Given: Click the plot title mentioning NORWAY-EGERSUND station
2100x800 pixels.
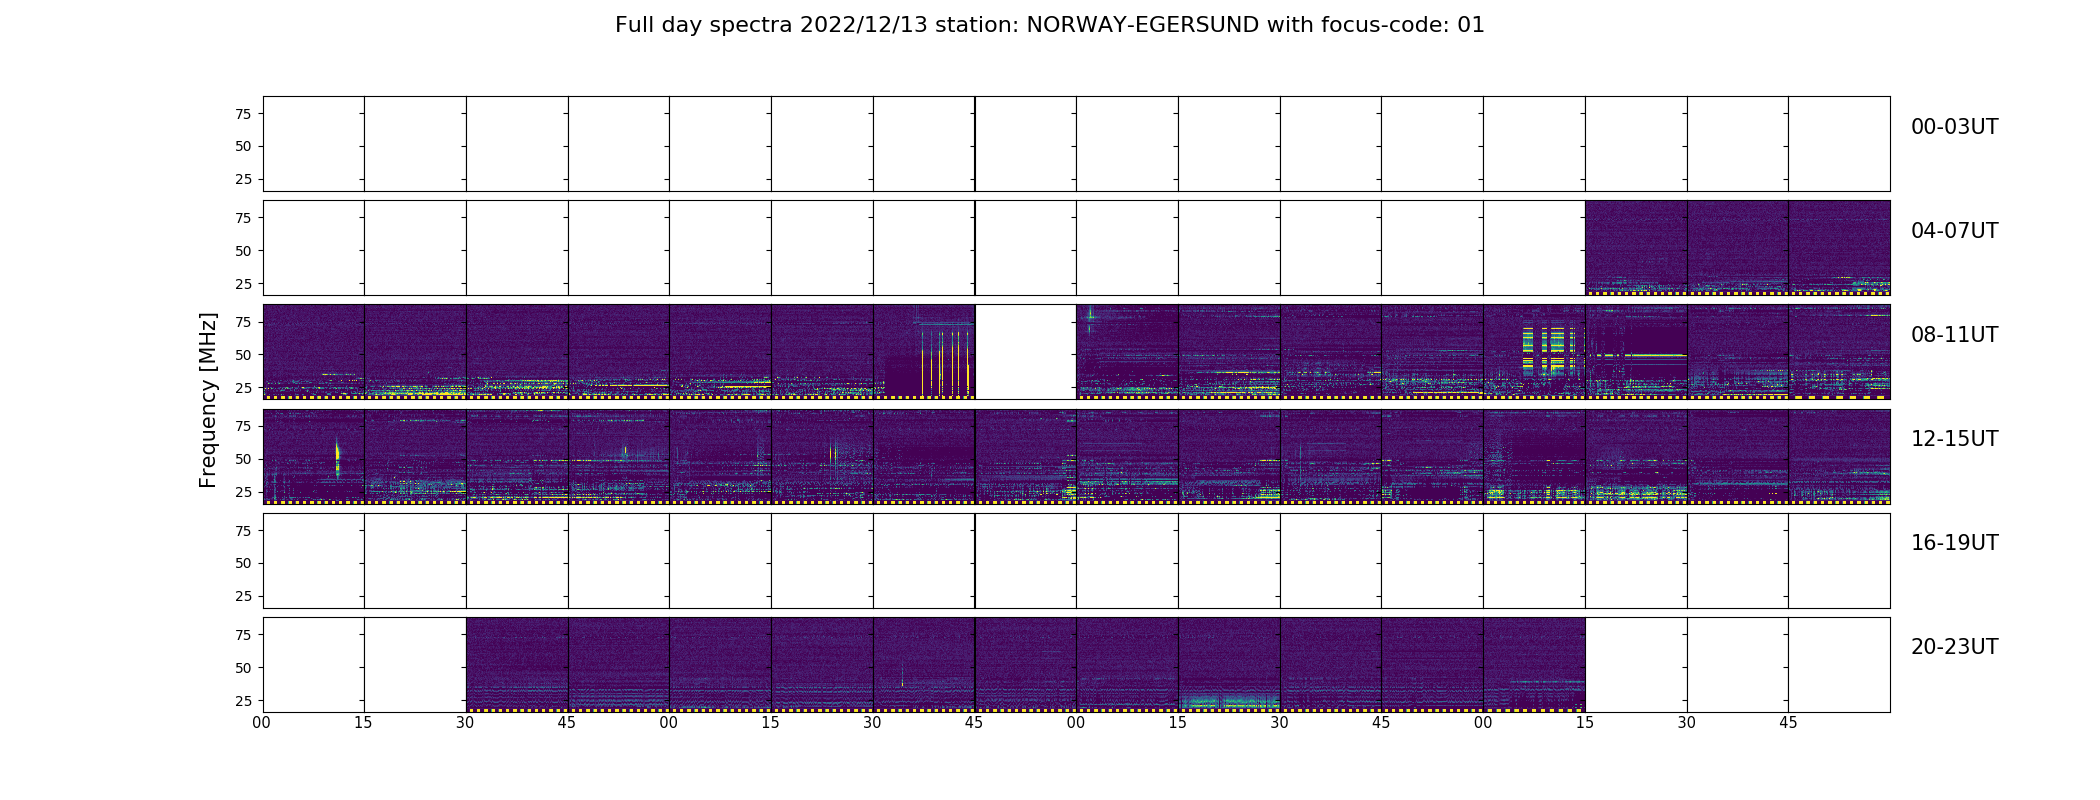Looking at the screenshot, I should coord(1049,25).
